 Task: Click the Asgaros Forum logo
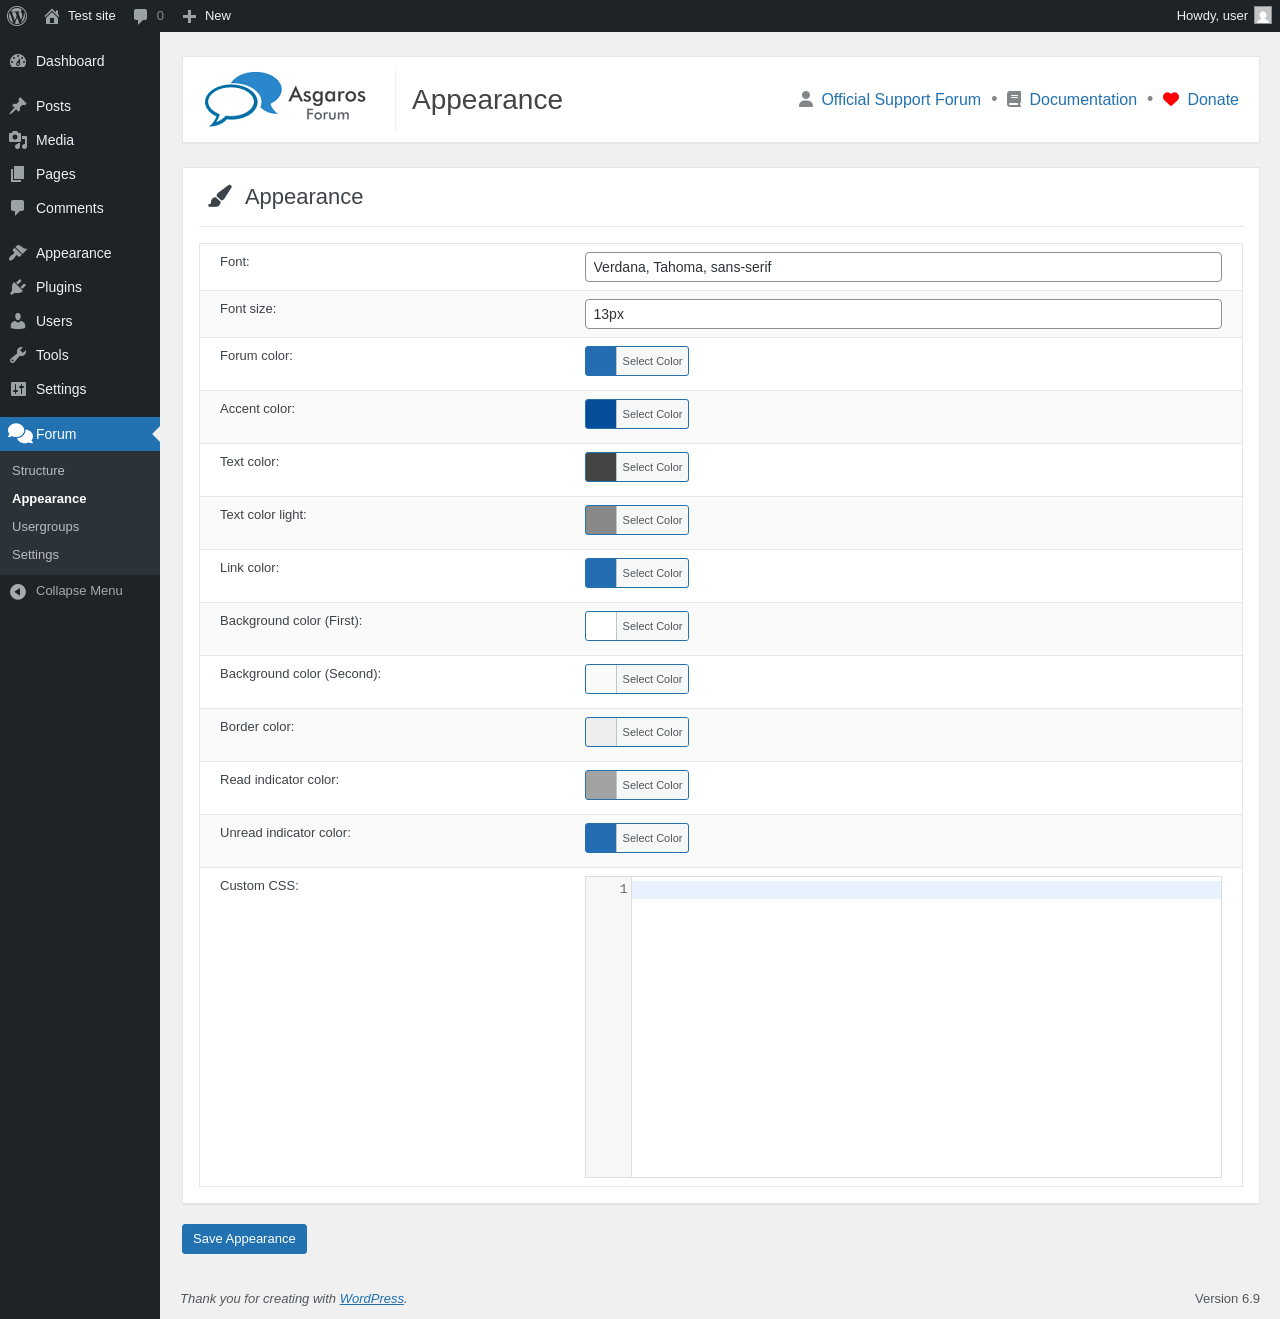286,100
